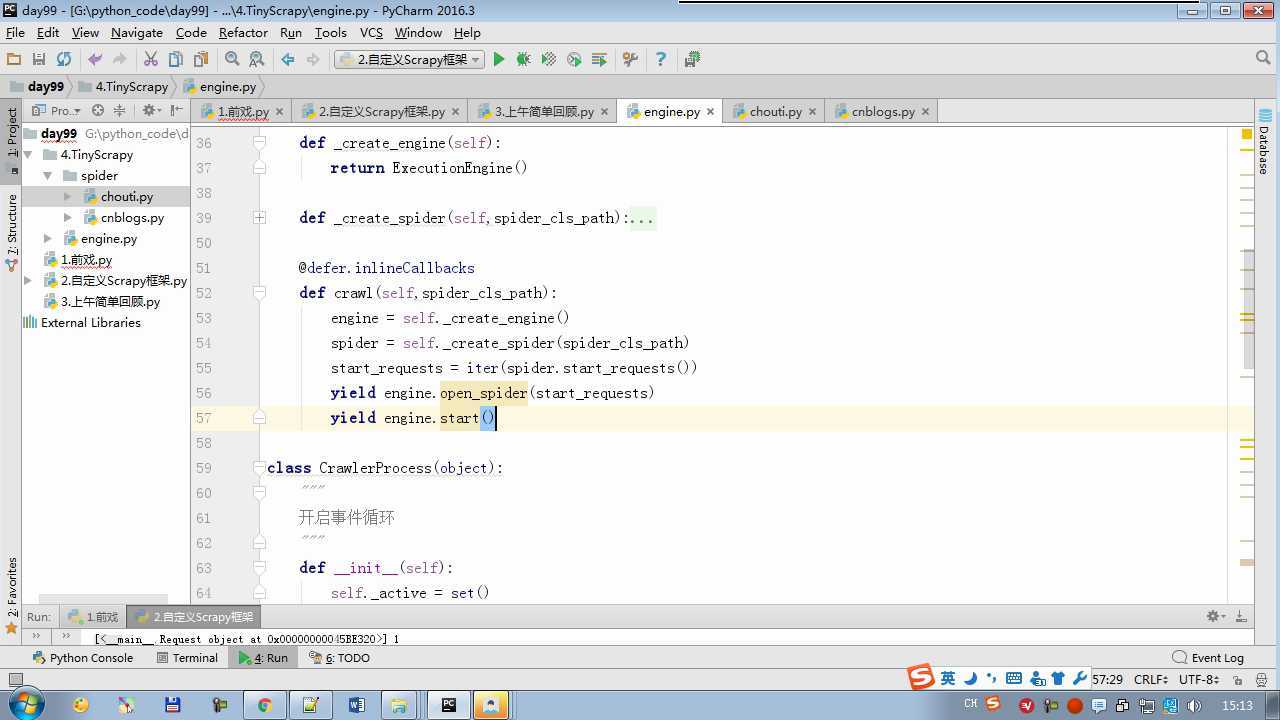Expand the cnblogs.py tree node
The image size is (1280, 720).
pyautogui.click(x=67, y=218)
